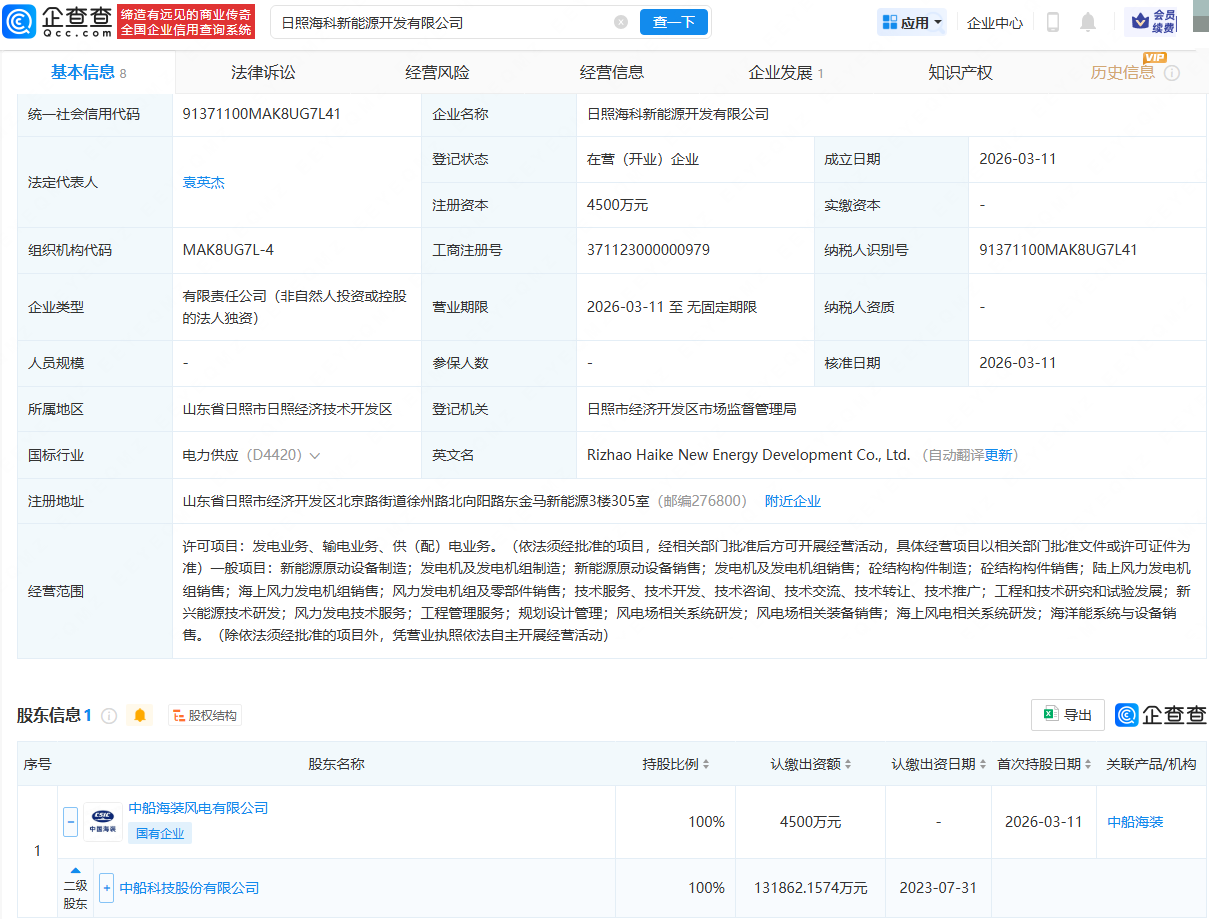Screen dimensions: 1209x919
Task: Expand the 电力供应 industry dropdown chevron
Action: click(315, 456)
